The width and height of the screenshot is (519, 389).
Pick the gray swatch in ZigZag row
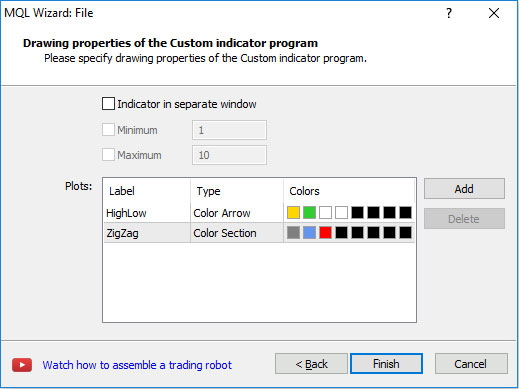tap(293, 233)
